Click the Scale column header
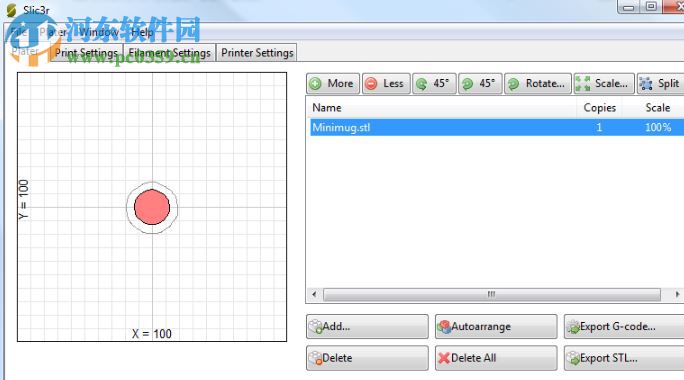684x380 pixels. point(658,108)
